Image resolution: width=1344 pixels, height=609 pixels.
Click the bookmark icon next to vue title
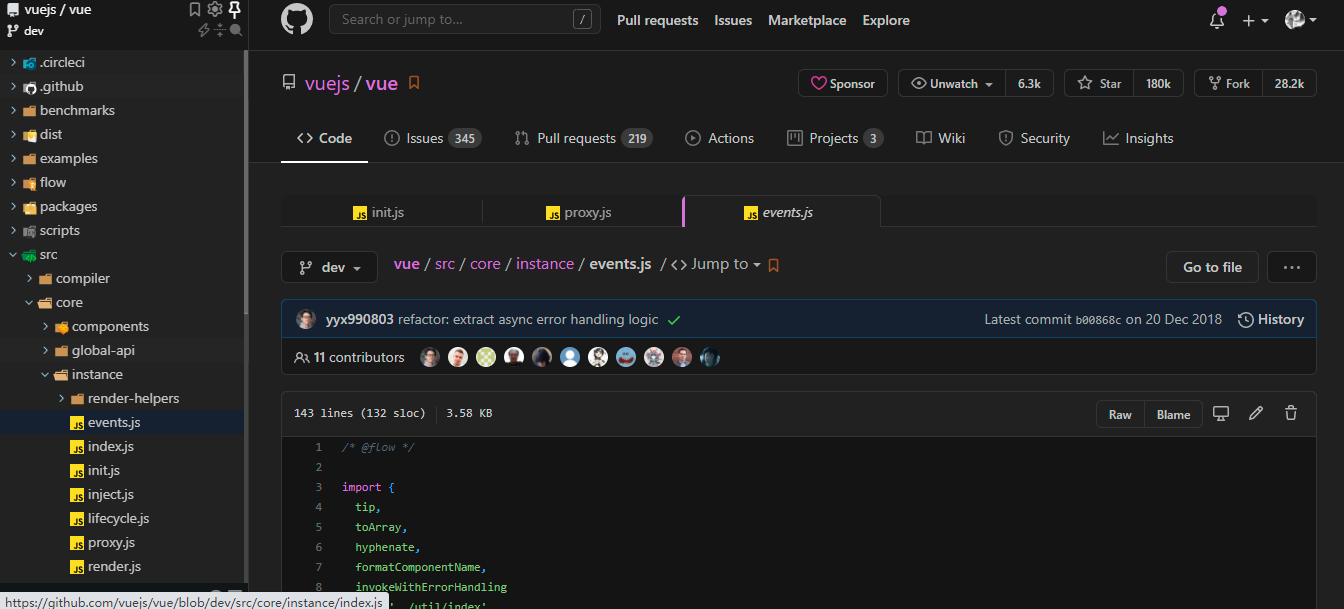click(x=414, y=83)
